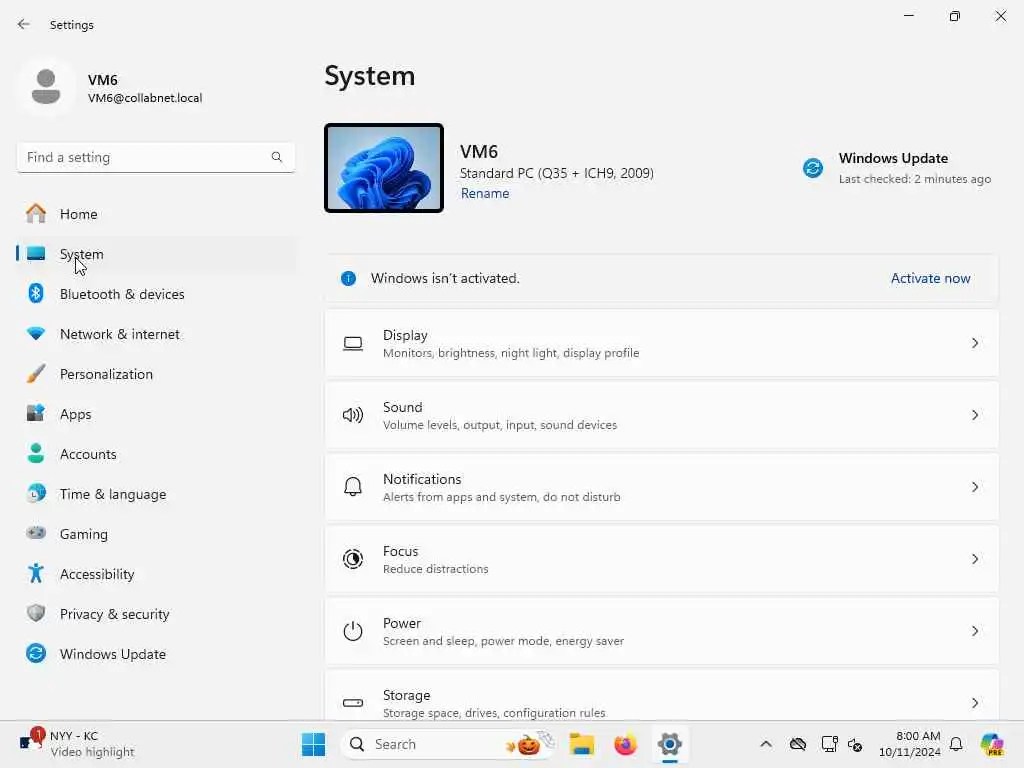Open Network & internet label in sidebar
1024x768 pixels.
pyautogui.click(x=120, y=334)
